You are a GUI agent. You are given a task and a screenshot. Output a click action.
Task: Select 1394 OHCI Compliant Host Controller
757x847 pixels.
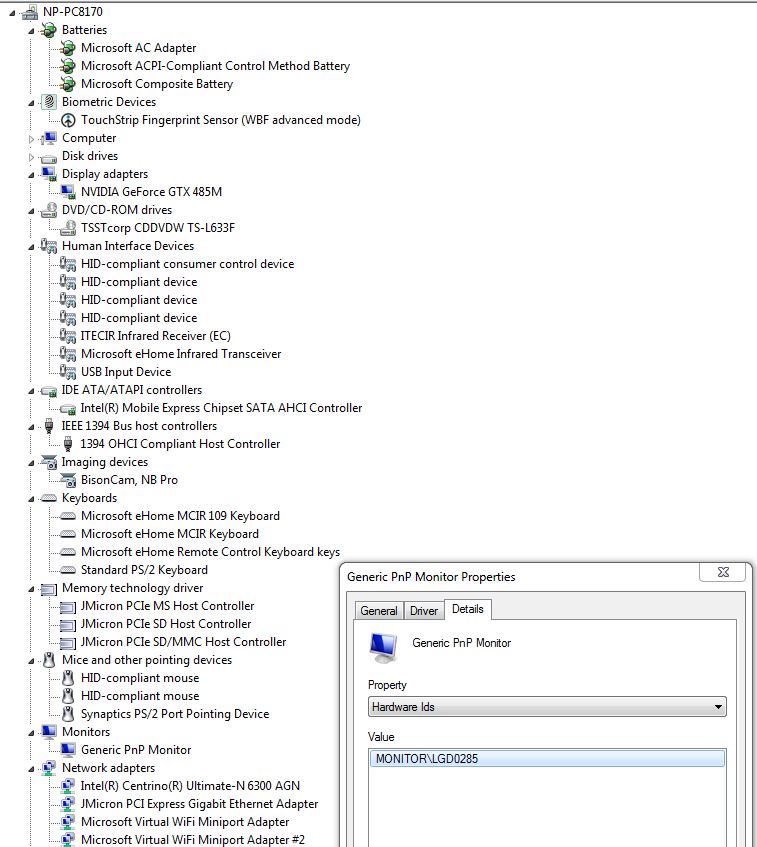coord(180,444)
